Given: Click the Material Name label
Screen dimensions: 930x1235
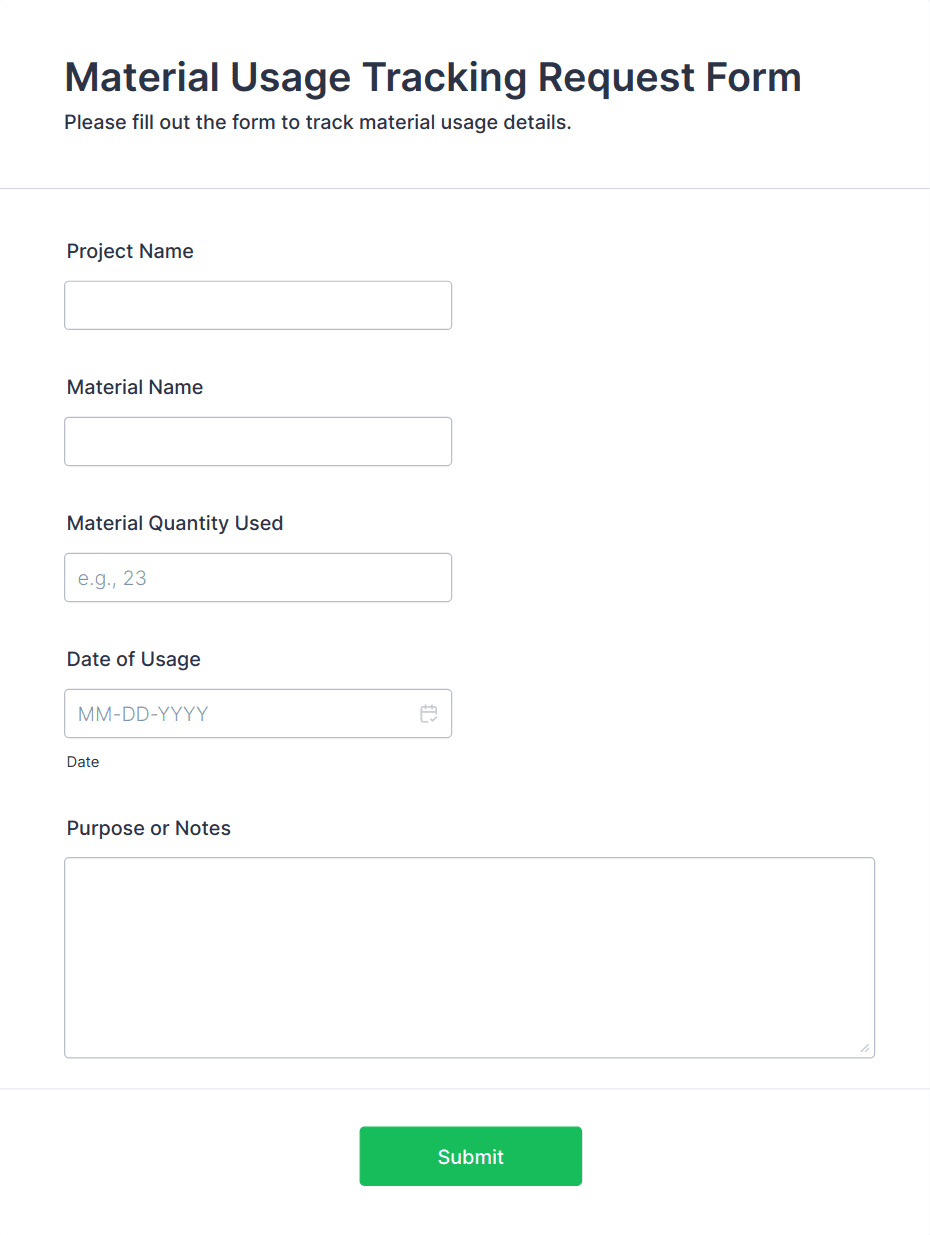Looking at the screenshot, I should [135, 387].
